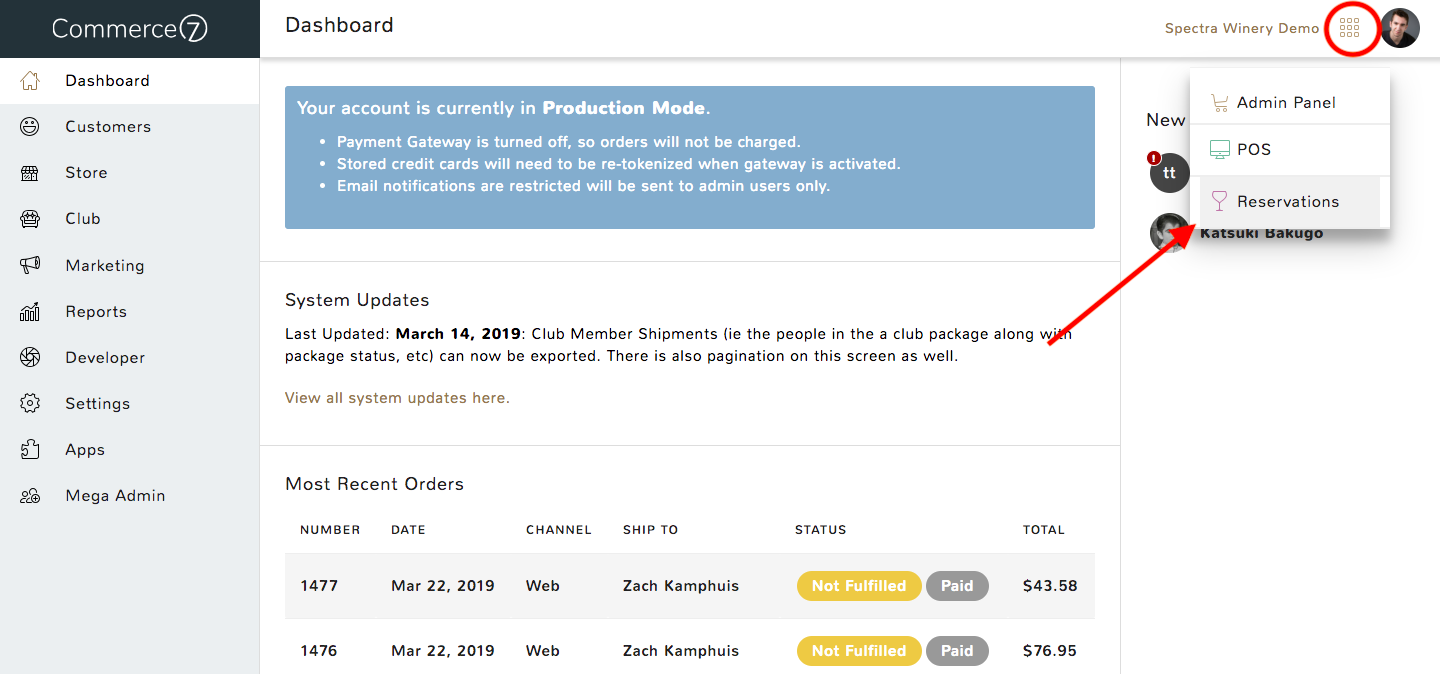Open Reservations from the app menu
Image resolution: width=1440 pixels, height=674 pixels.
pos(1290,201)
